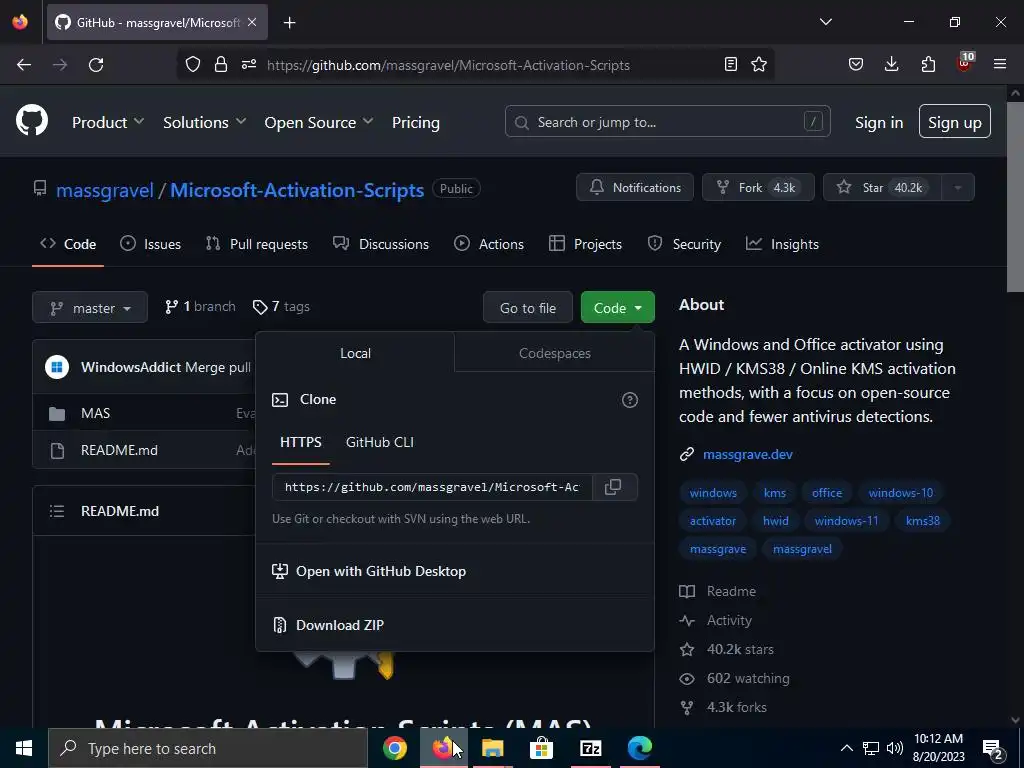Click the Sign up button
The image size is (1024, 768).
(954, 121)
